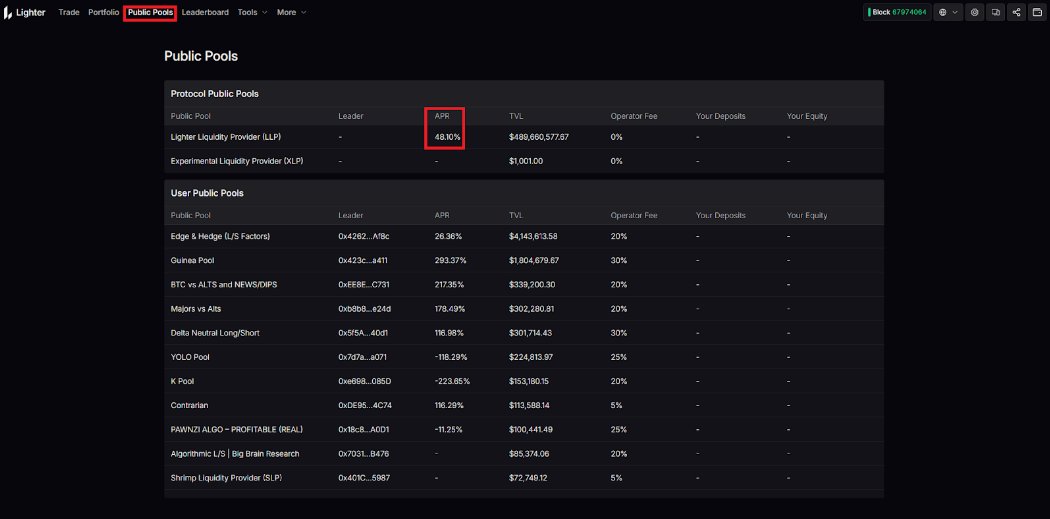1050x519 pixels.
Task: Select the Public Pools nav item
Action: pyautogui.click(x=150, y=12)
